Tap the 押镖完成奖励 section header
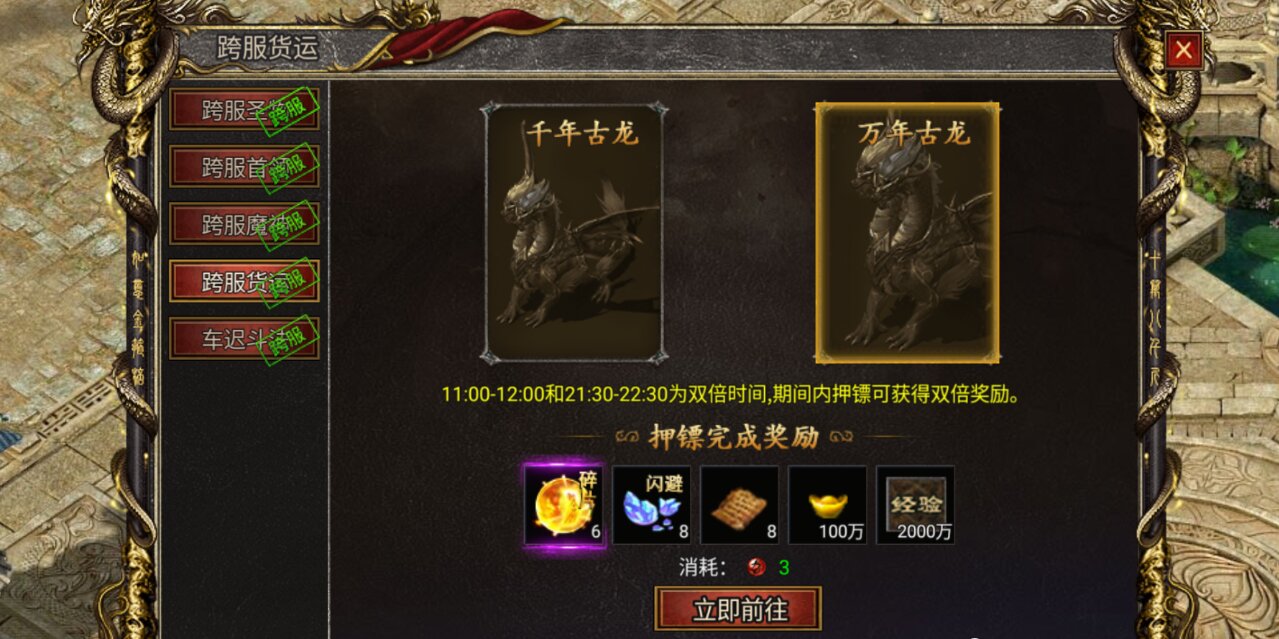This screenshot has height=639, width=1279. 735,437
